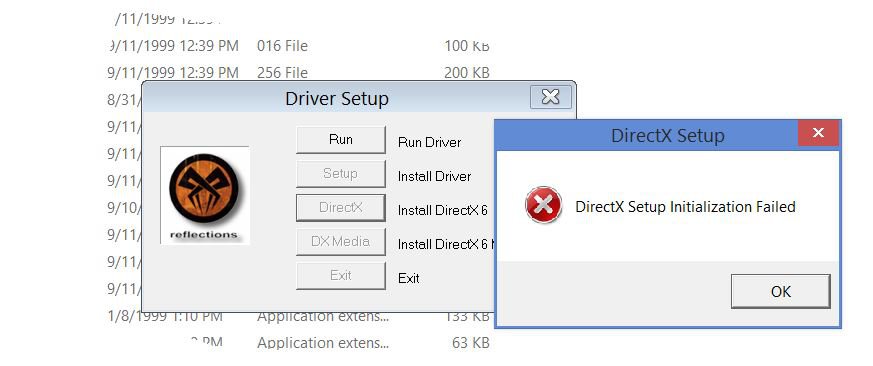The height and width of the screenshot is (366, 873).
Task: Click the Install Driver label
Action: (x=434, y=177)
